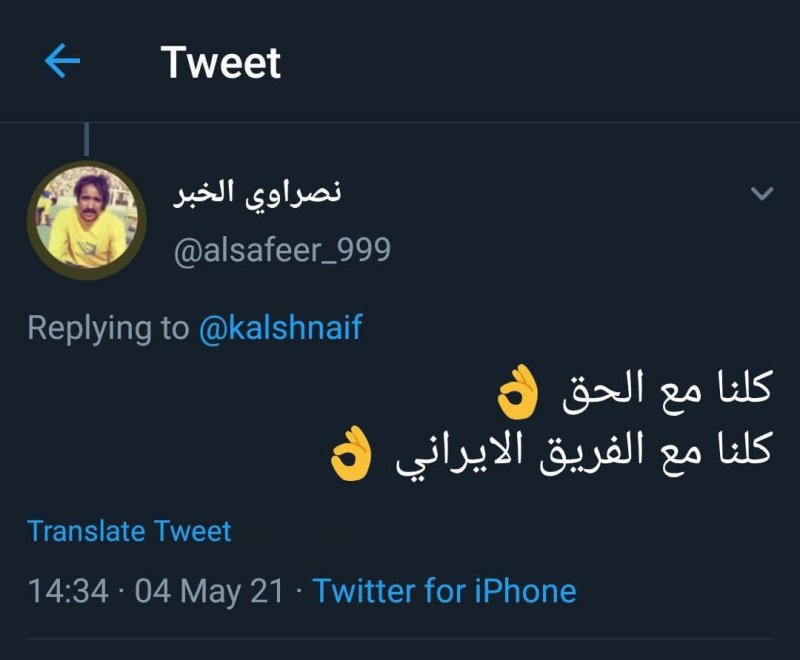Click the 'Replying to' label
800x660 pixels.
(x=107, y=328)
